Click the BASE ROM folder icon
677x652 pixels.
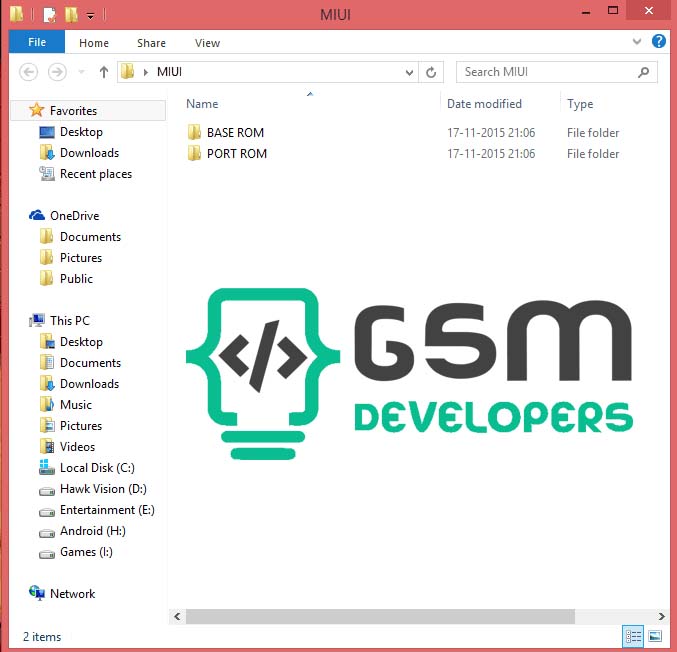tap(194, 132)
